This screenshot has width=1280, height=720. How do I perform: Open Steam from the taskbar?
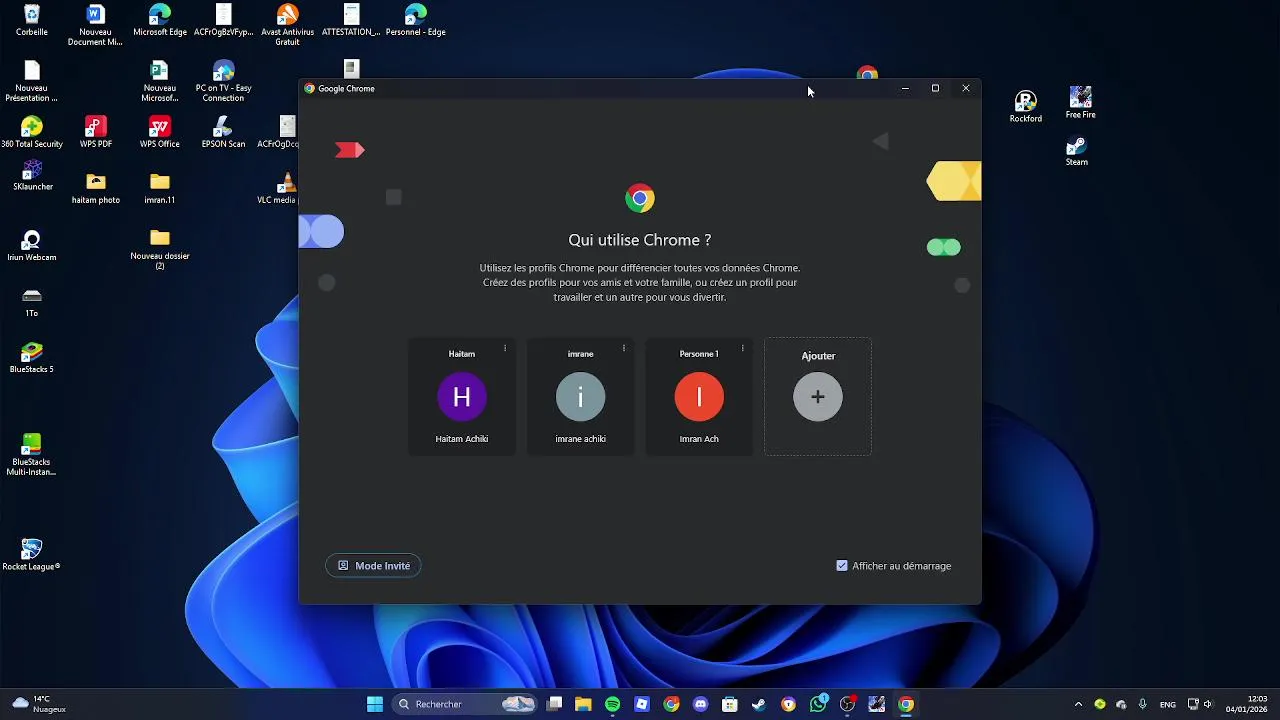pos(759,704)
